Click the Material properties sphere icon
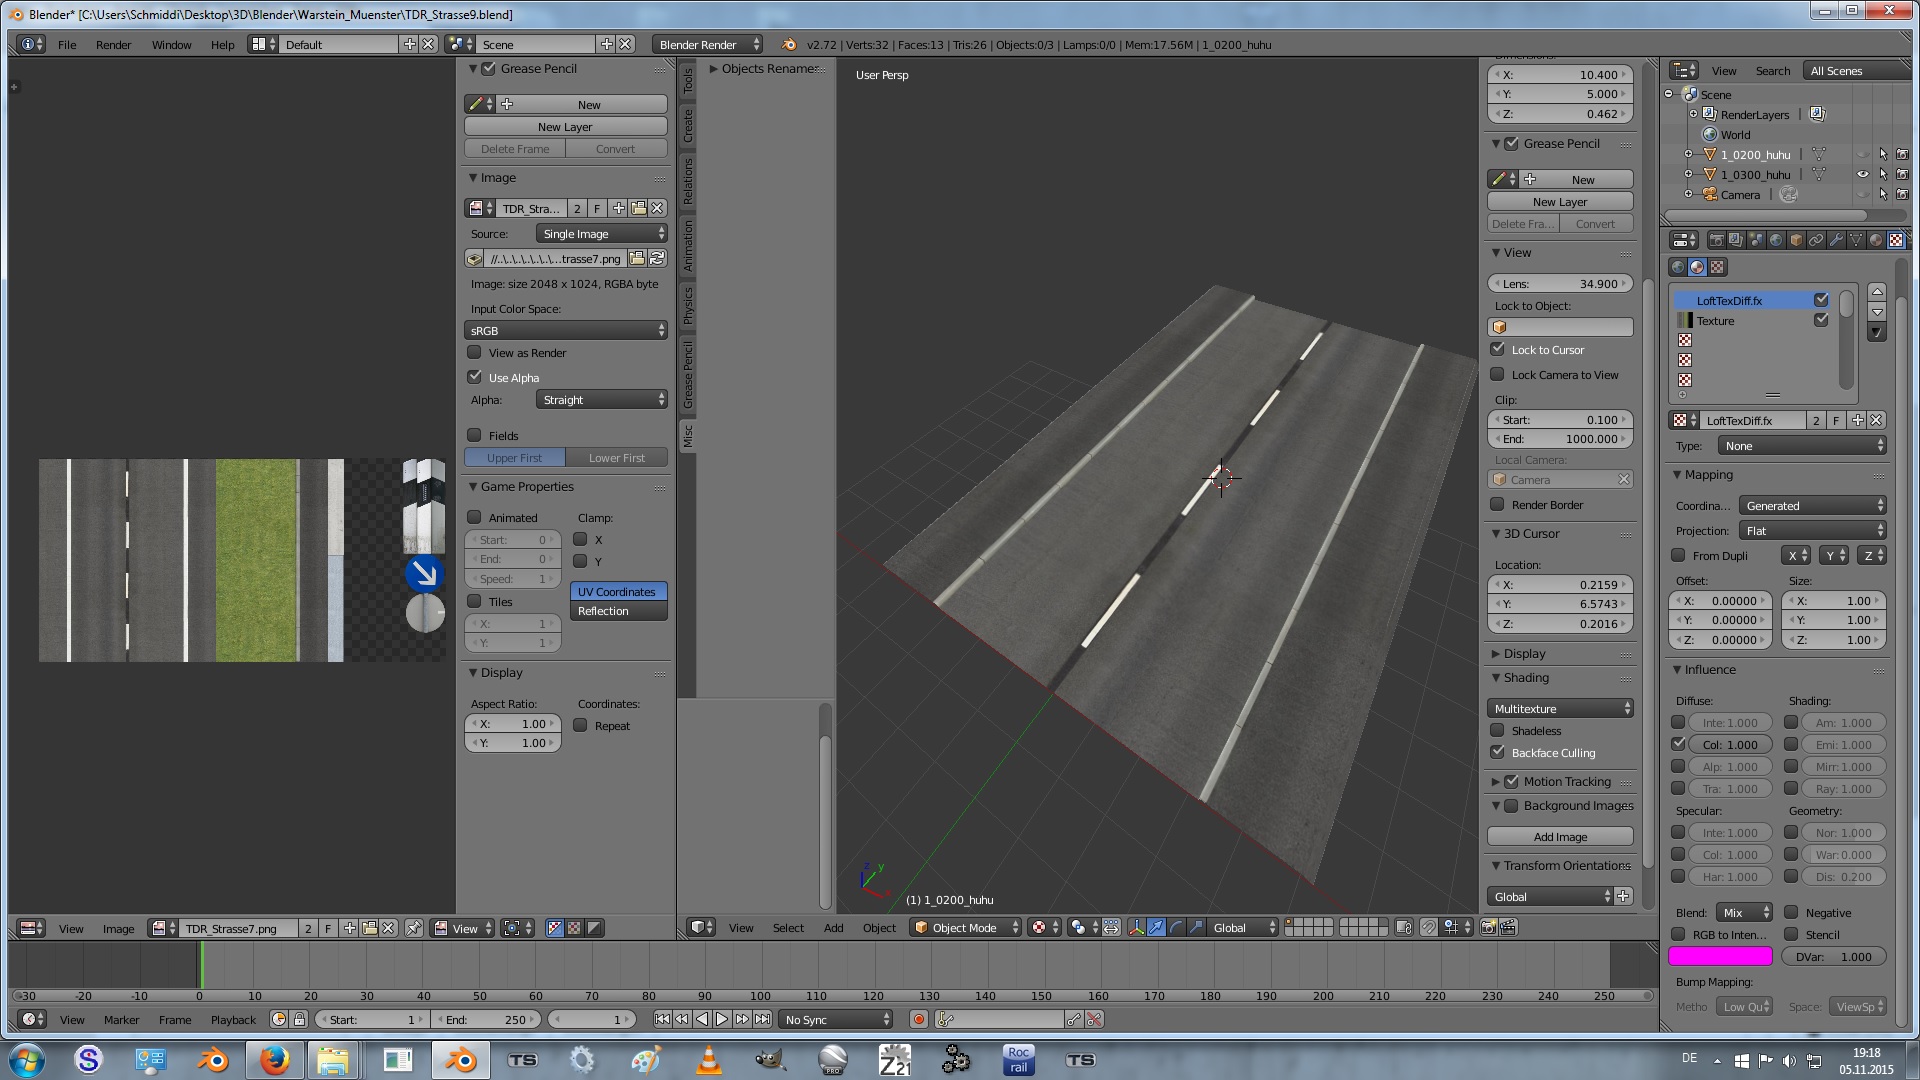The width and height of the screenshot is (1920, 1080). click(x=1875, y=240)
